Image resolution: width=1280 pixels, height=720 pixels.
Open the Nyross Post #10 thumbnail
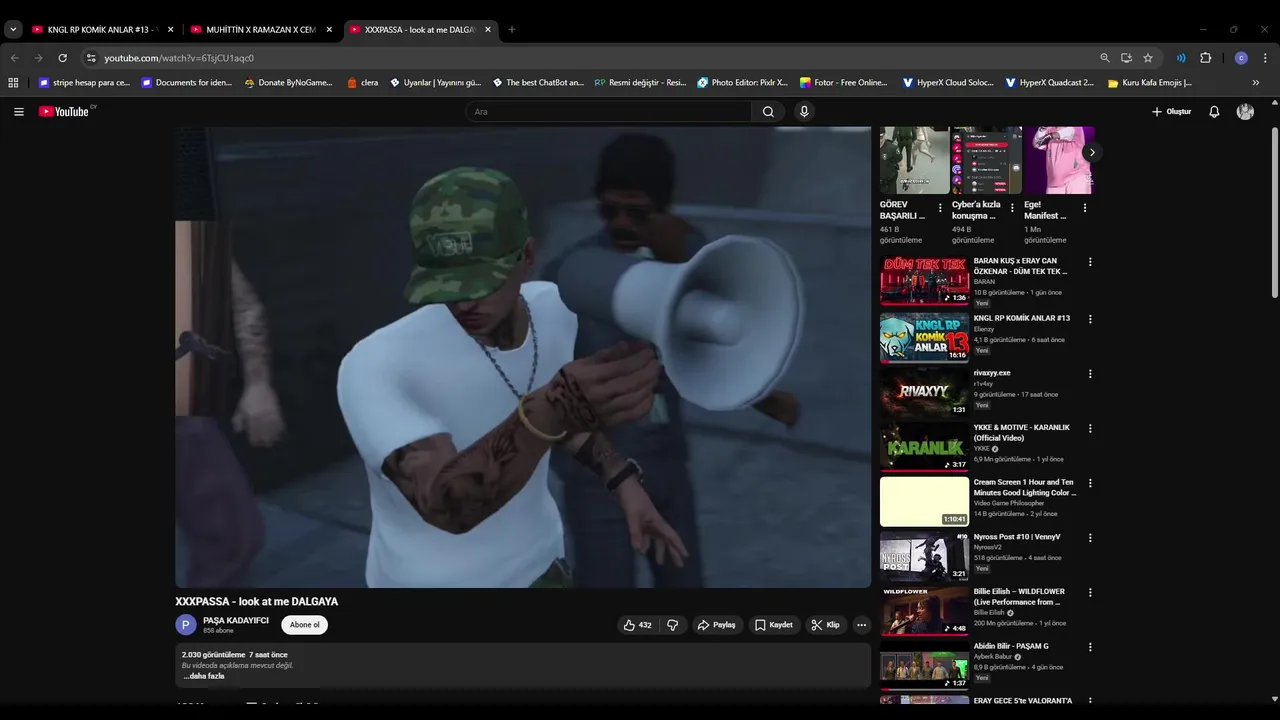pos(924,556)
